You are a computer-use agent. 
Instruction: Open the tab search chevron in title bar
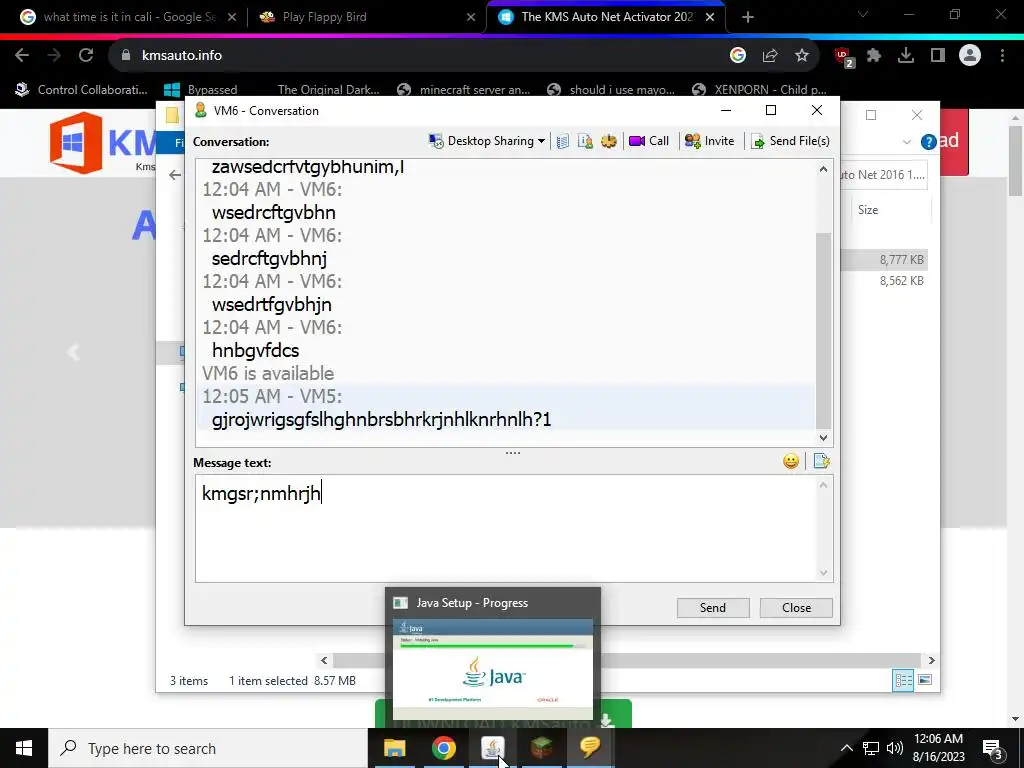pos(863,14)
